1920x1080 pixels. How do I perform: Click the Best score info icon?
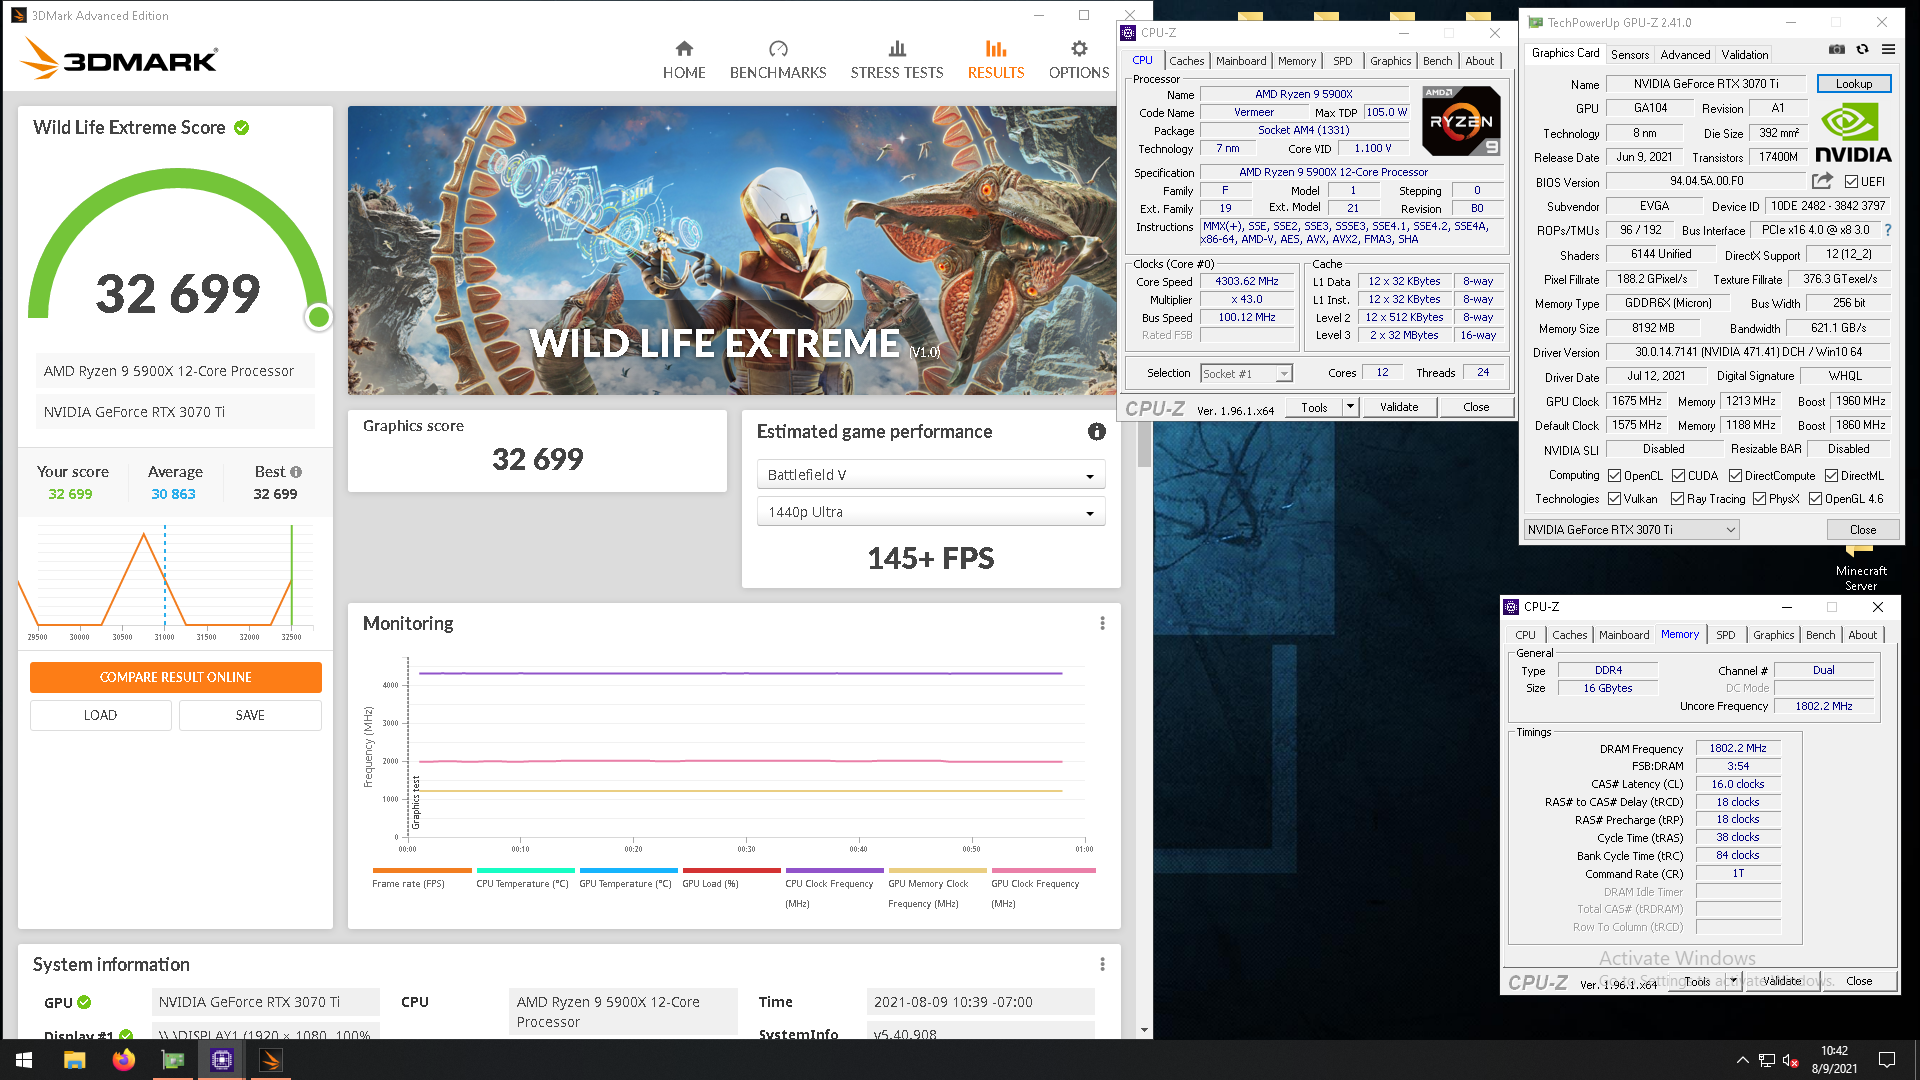[296, 472]
